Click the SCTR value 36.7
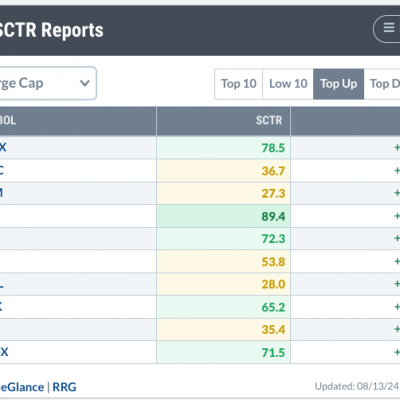The image size is (400, 400). tap(273, 171)
